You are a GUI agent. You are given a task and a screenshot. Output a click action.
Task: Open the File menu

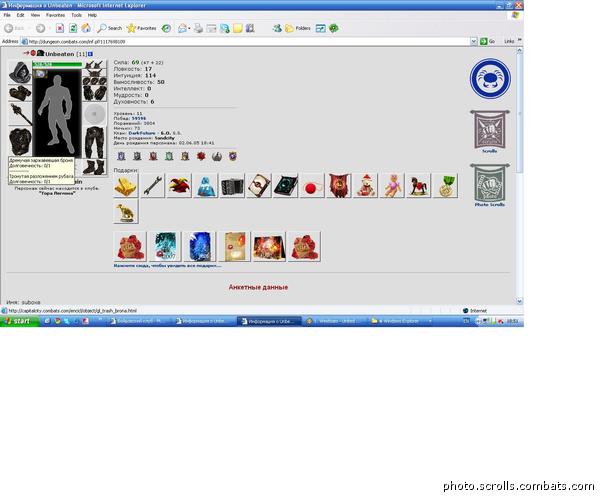[x=7, y=15]
